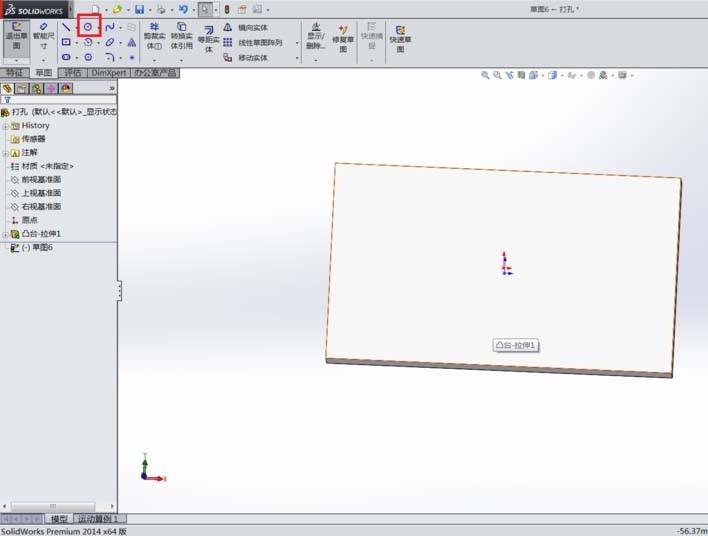This screenshot has width=708, height=536.
Task: Open the Spline tool dropdown arrow
Action: 121,28
